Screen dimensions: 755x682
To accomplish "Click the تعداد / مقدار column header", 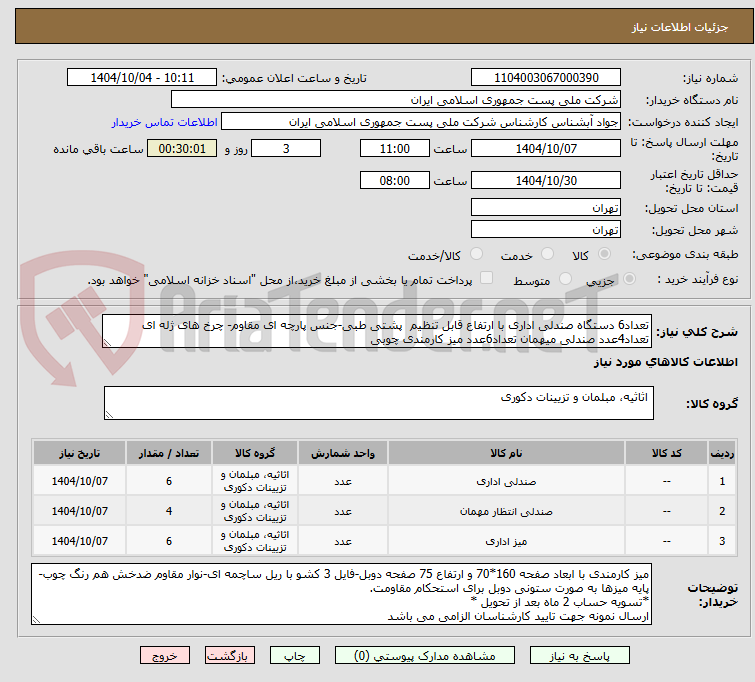I will pyautogui.click(x=169, y=453).
